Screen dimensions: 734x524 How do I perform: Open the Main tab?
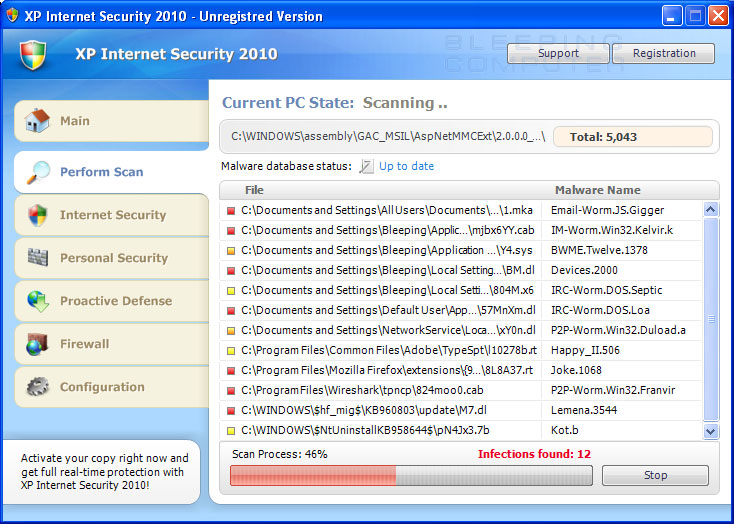click(x=111, y=121)
